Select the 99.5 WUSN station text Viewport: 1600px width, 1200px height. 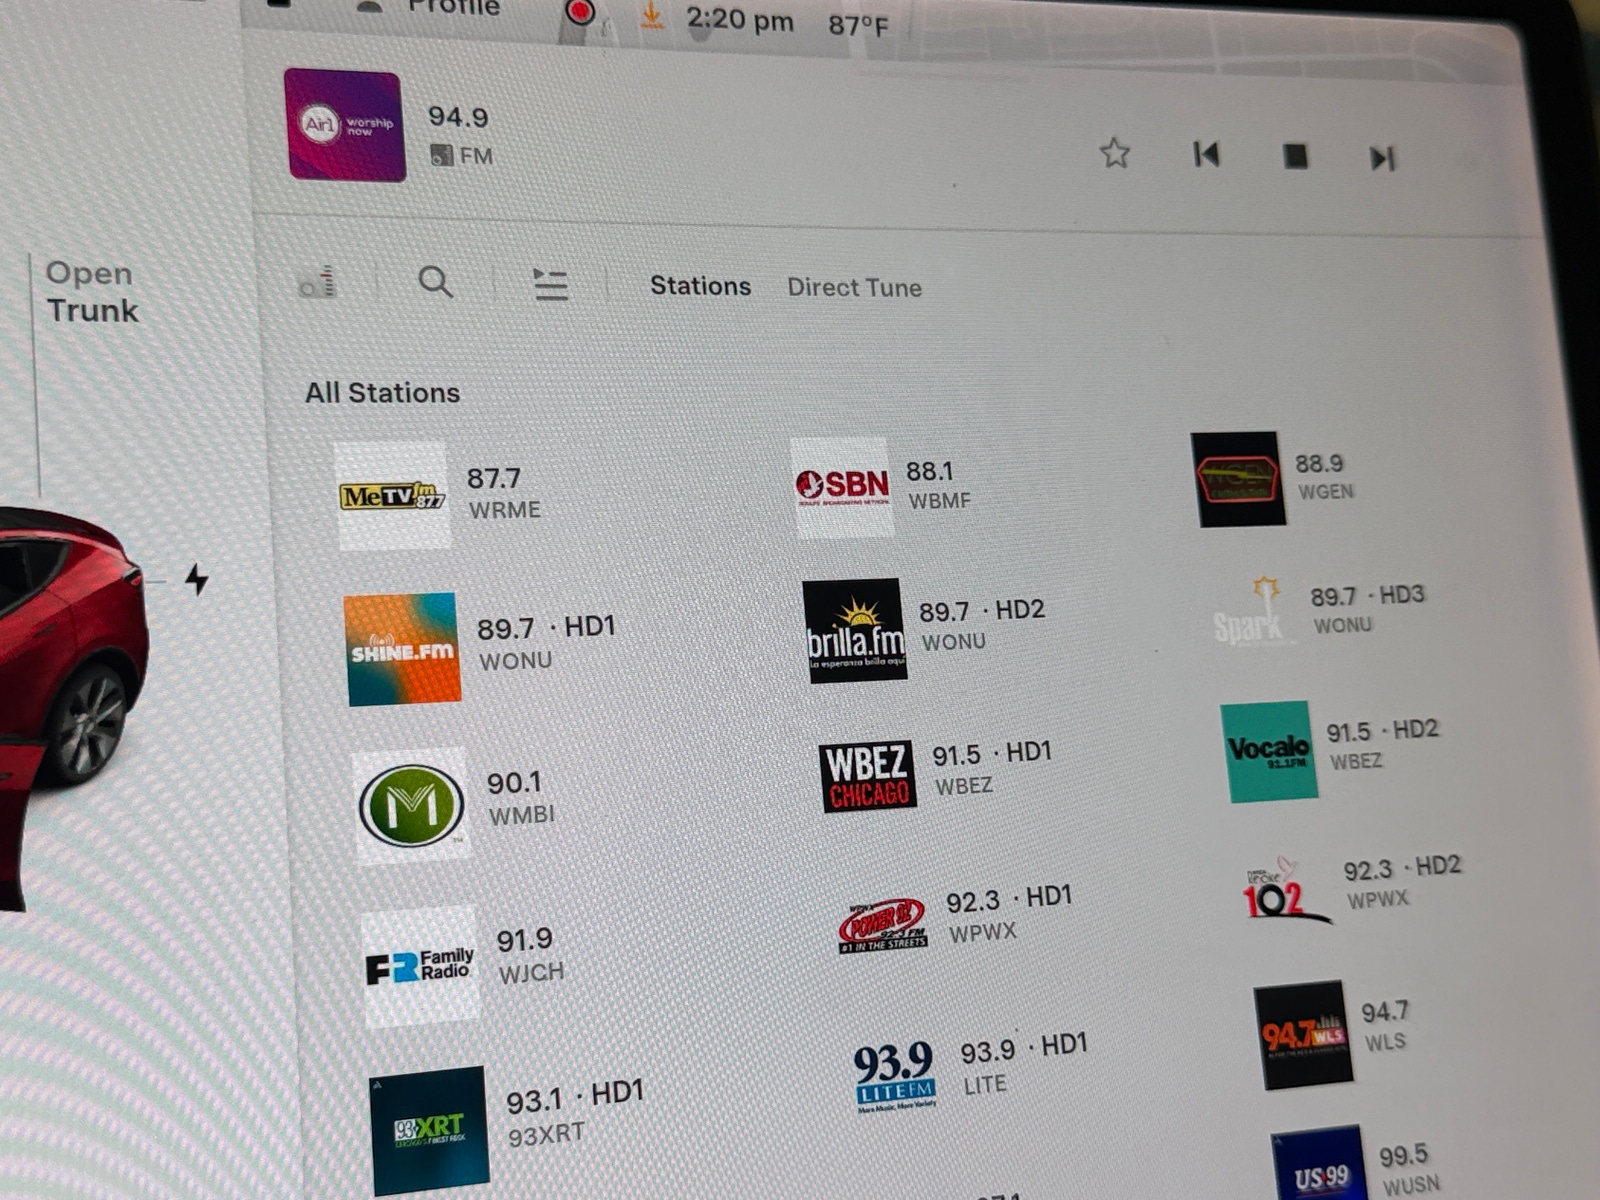[1410, 1170]
